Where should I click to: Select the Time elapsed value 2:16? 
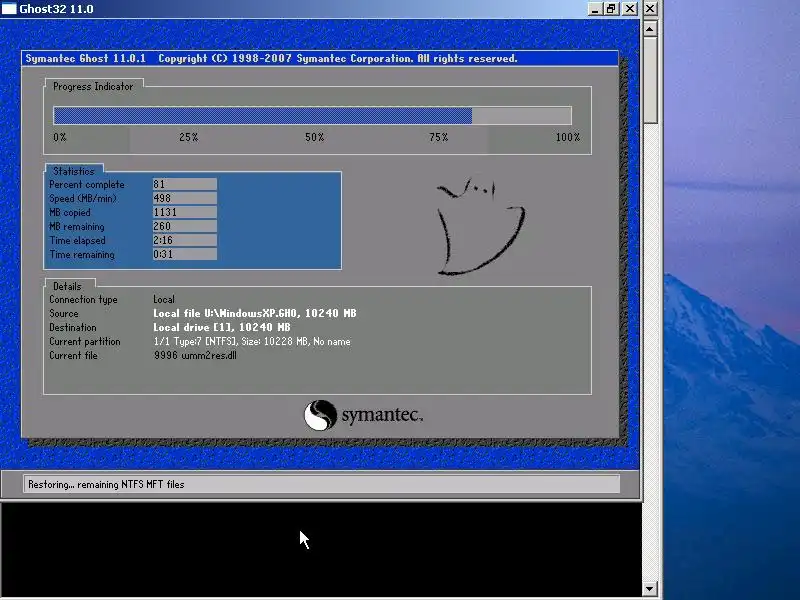coord(185,240)
